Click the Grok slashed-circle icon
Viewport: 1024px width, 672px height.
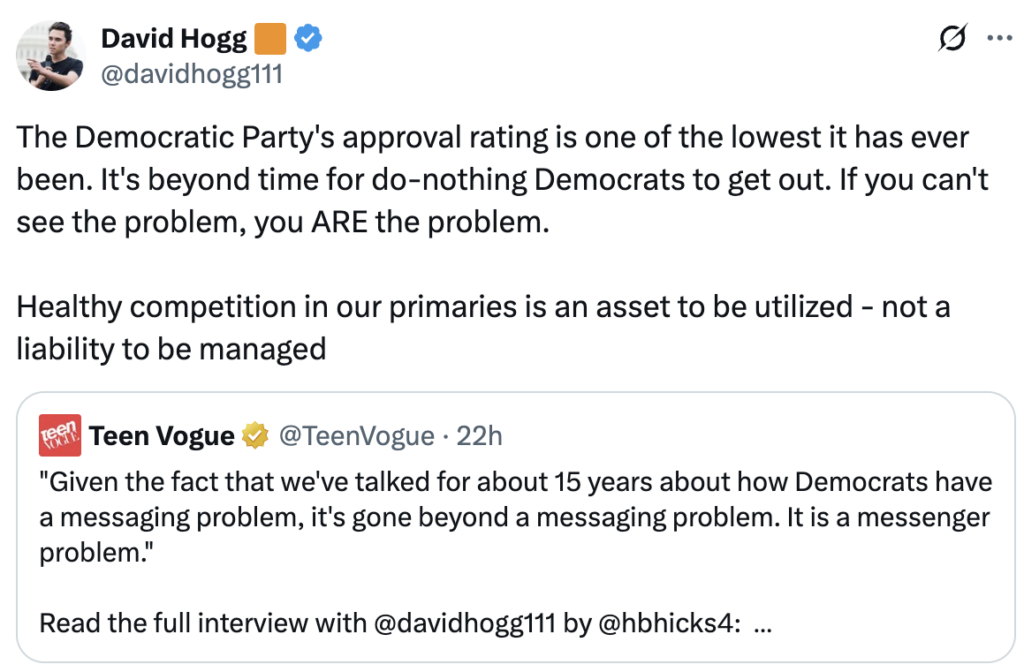(x=952, y=39)
